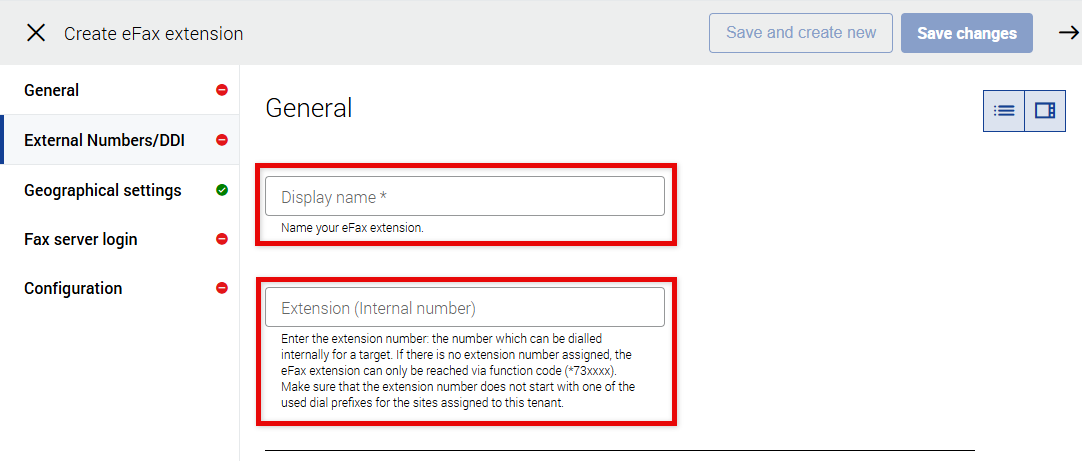The image size is (1082, 461).
Task: Open the General sidebar tab
Action: click(52, 90)
